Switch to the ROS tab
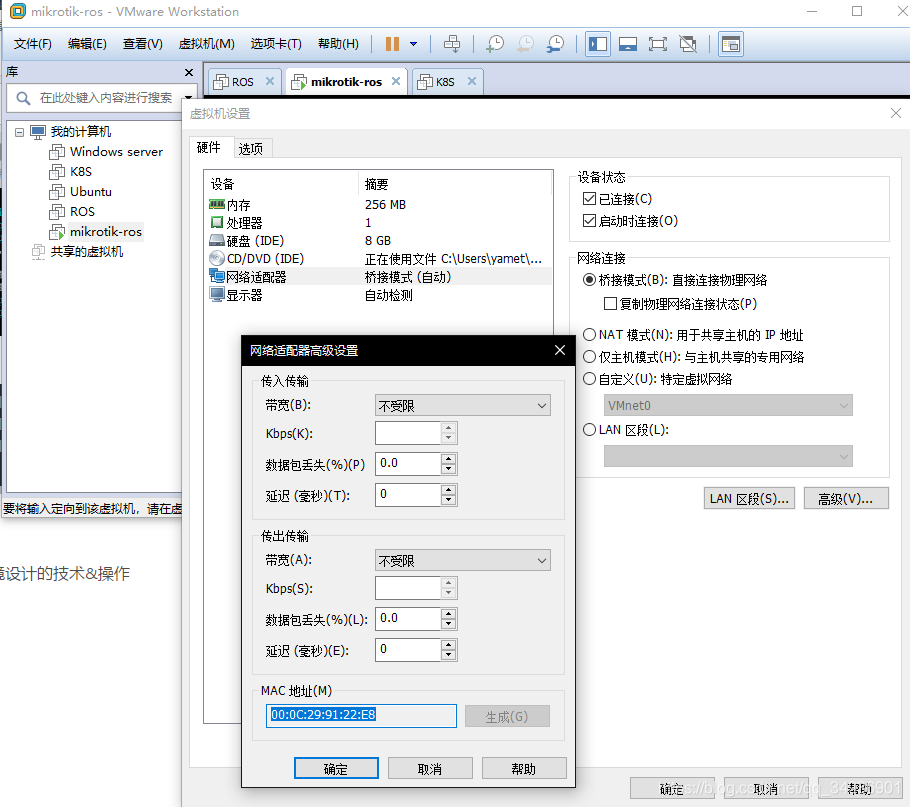The height and width of the screenshot is (807, 910). pos(242,82)
